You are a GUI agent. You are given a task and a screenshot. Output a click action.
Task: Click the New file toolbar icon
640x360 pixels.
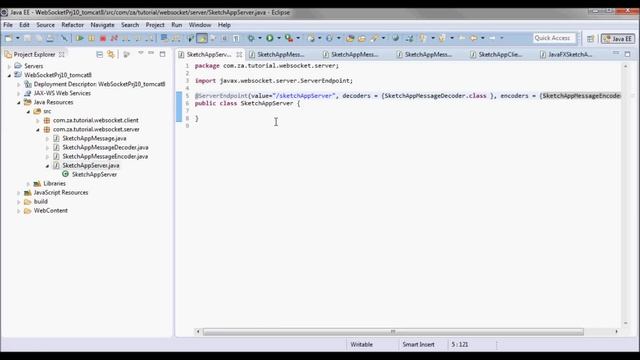coord(8,38)
